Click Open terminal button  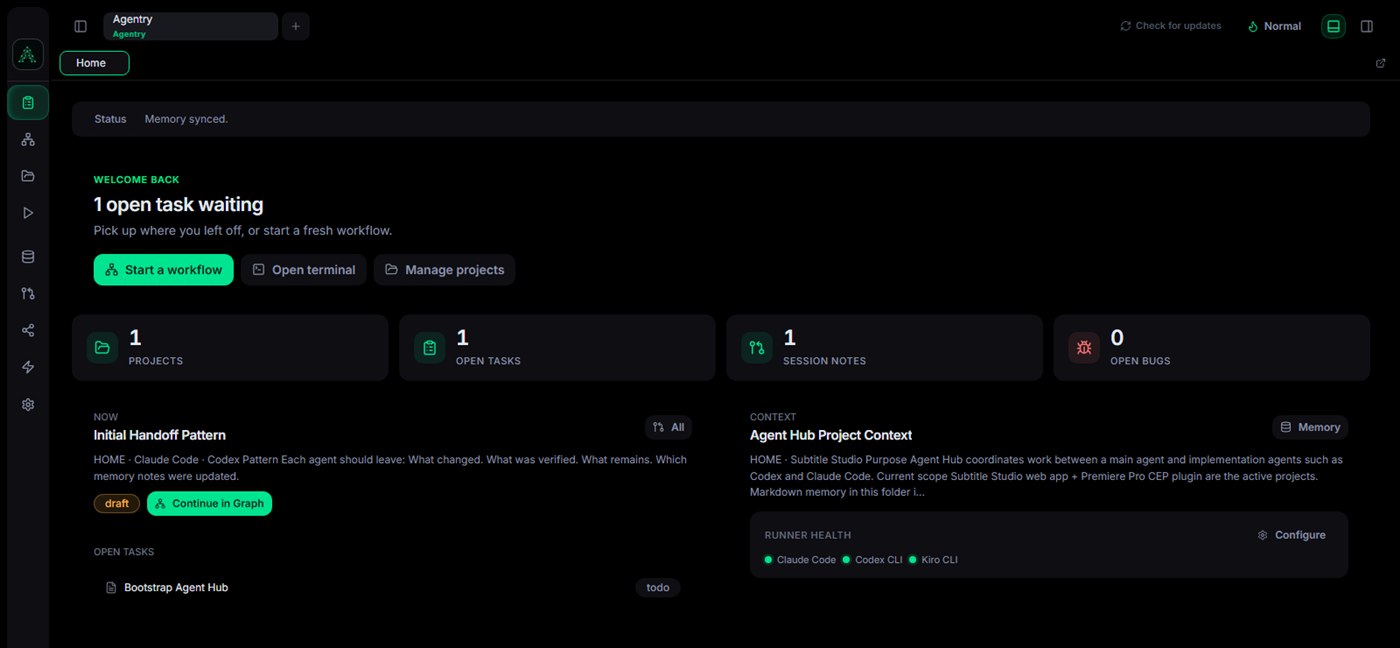(304, 270)
